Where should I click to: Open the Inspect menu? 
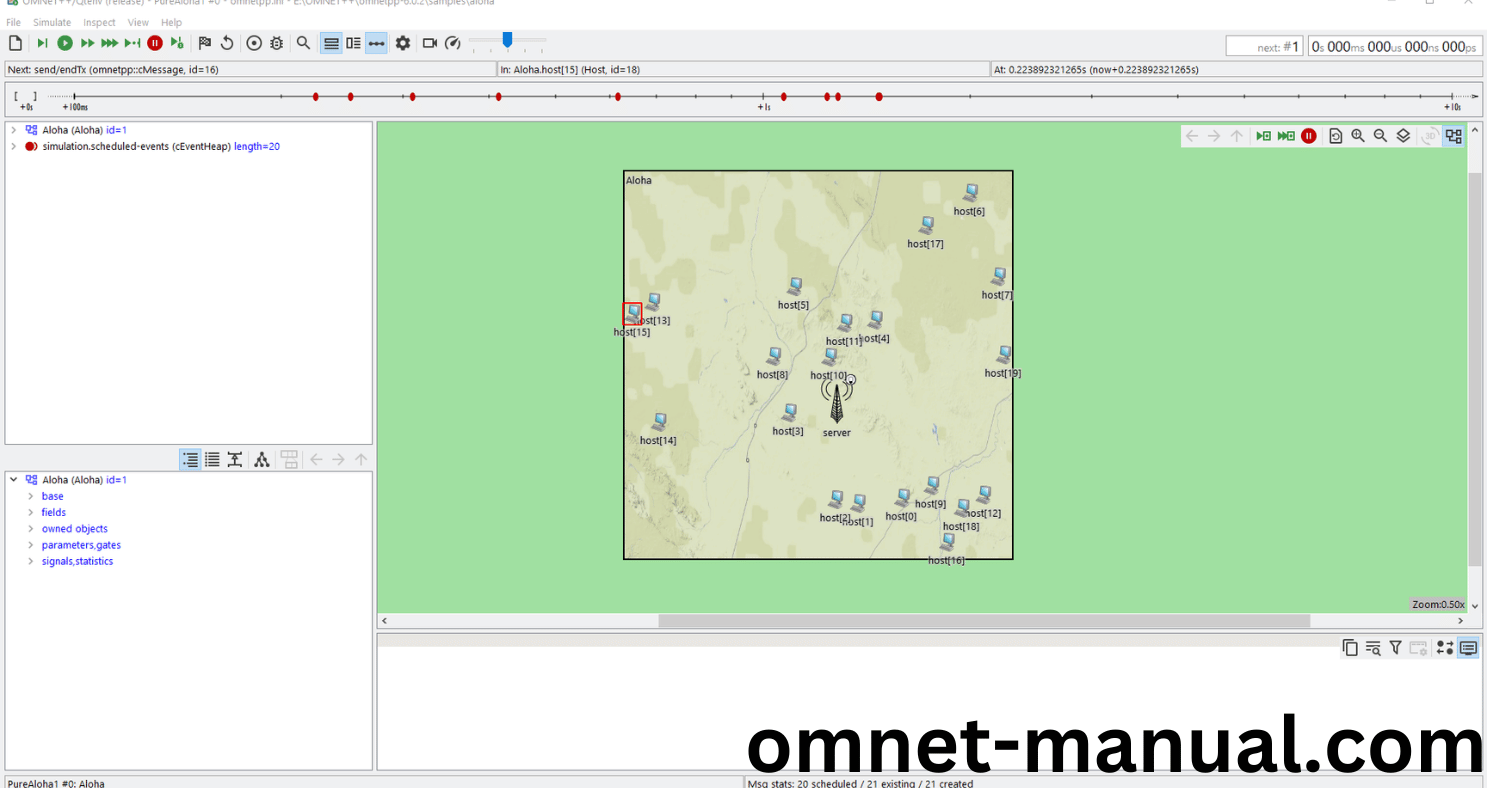click(x=99, y=22)
